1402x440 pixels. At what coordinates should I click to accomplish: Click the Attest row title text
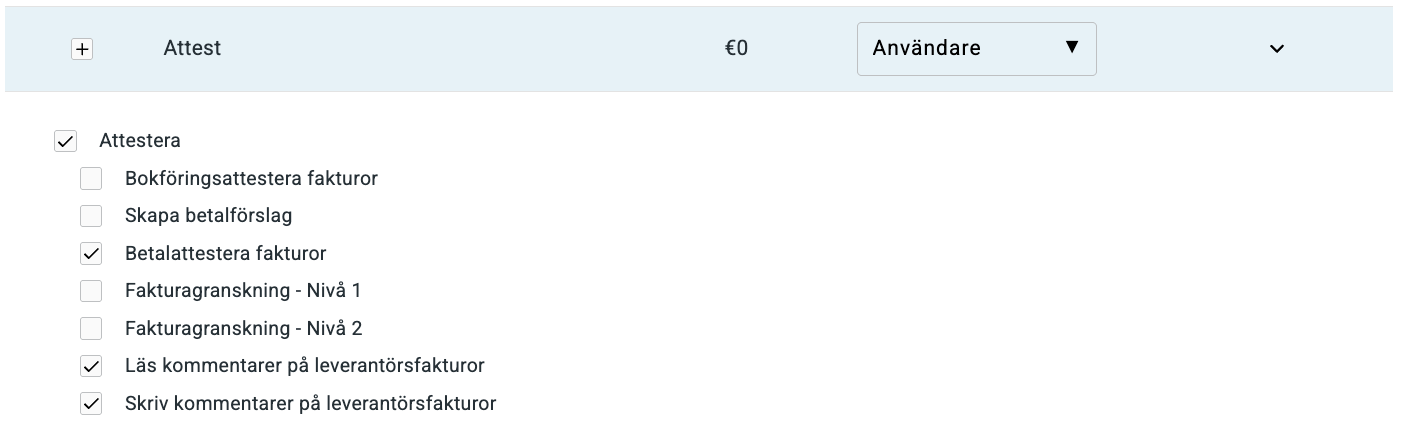[192, 48]
